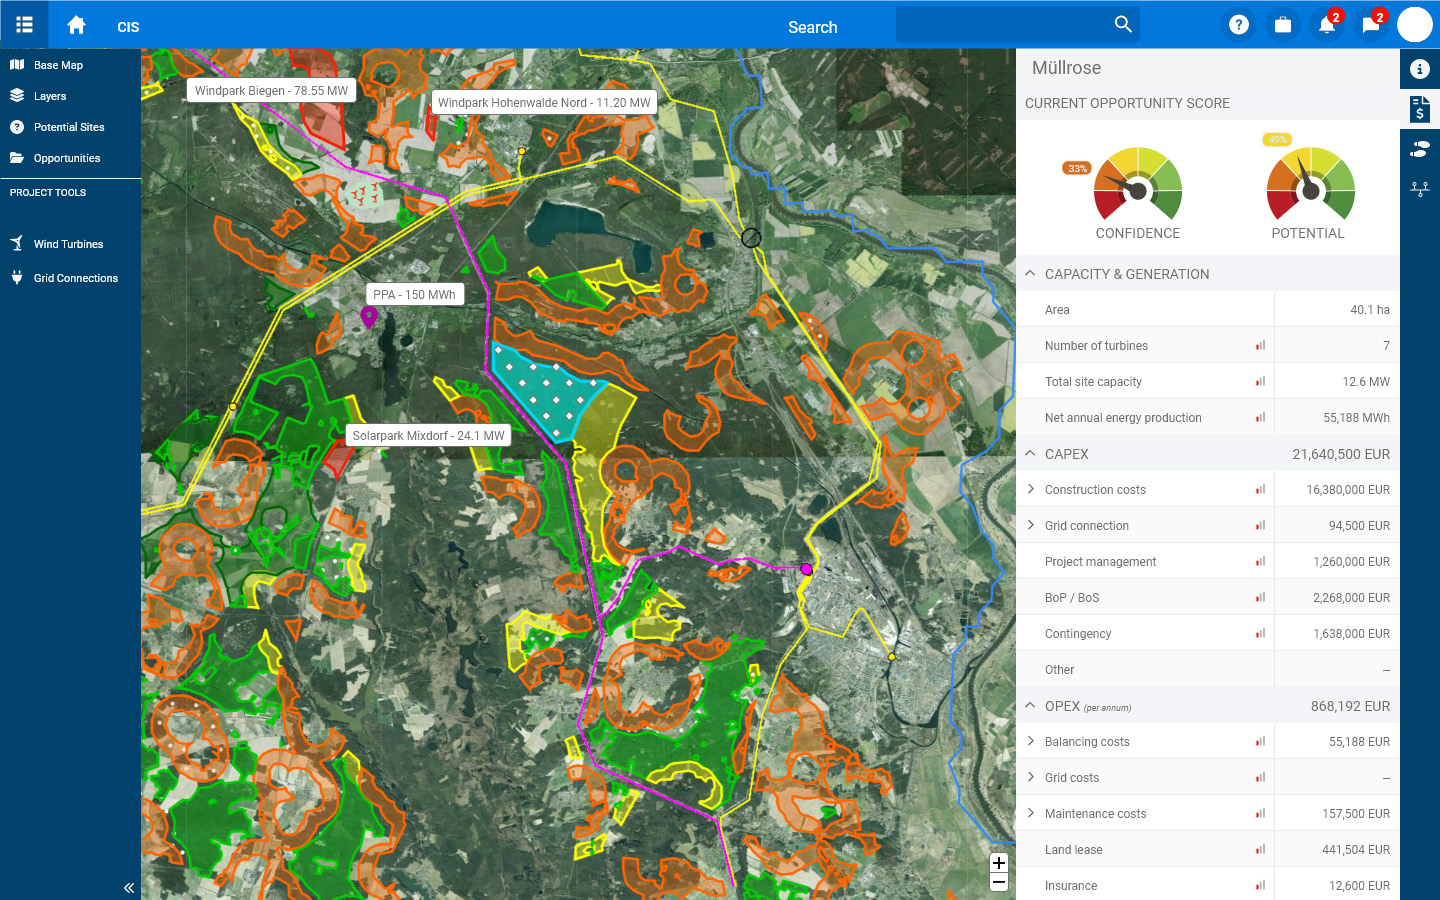Screen dimensions: 1440x900
Task: Open the help question mark icon
Action: coord(1239,24)
